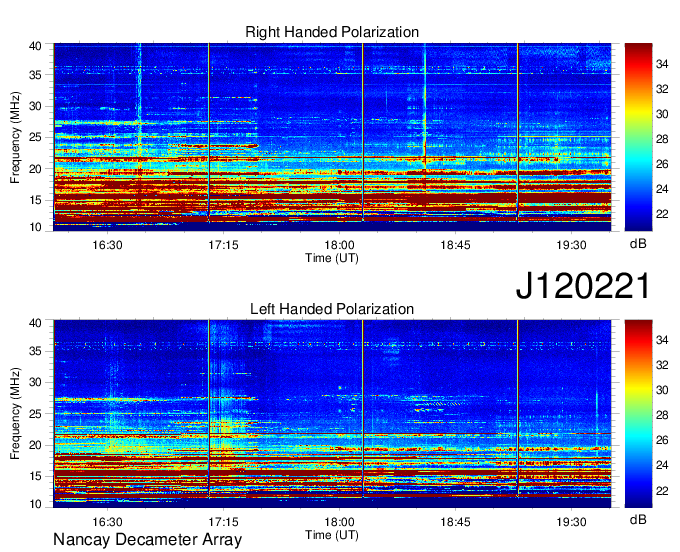
Task: Click the 28 dB label on the top colorbar
Action: 662,139
